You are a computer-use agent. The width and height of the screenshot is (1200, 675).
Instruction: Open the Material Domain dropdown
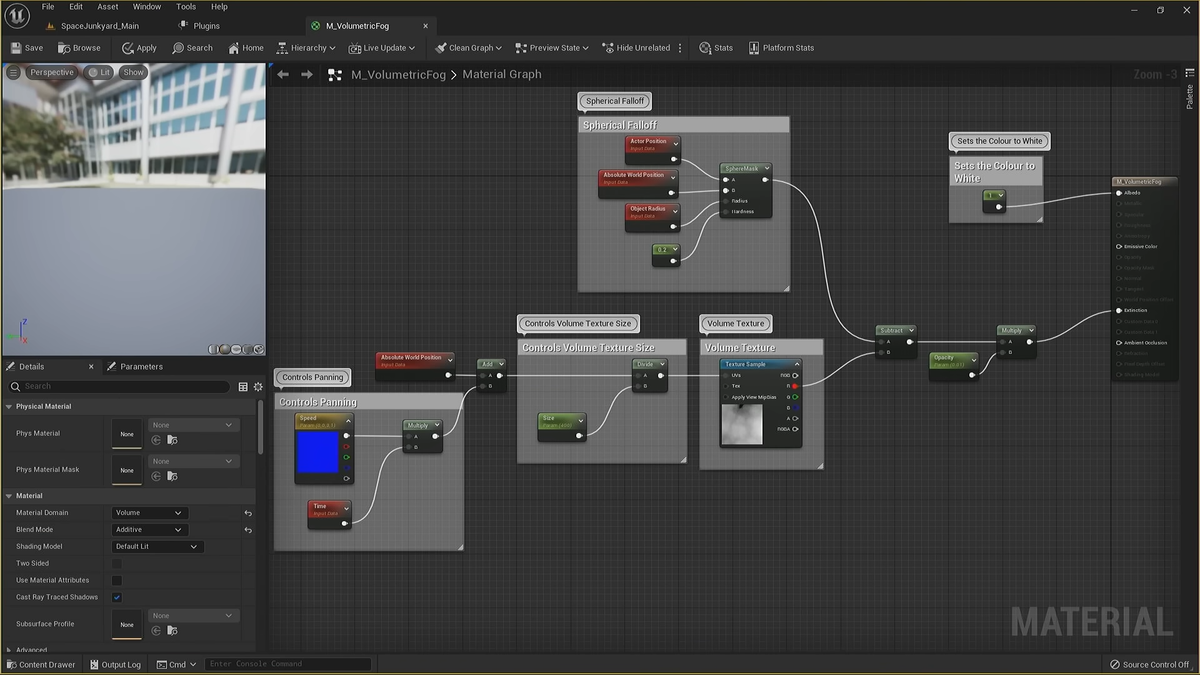(x=149, y=513)
